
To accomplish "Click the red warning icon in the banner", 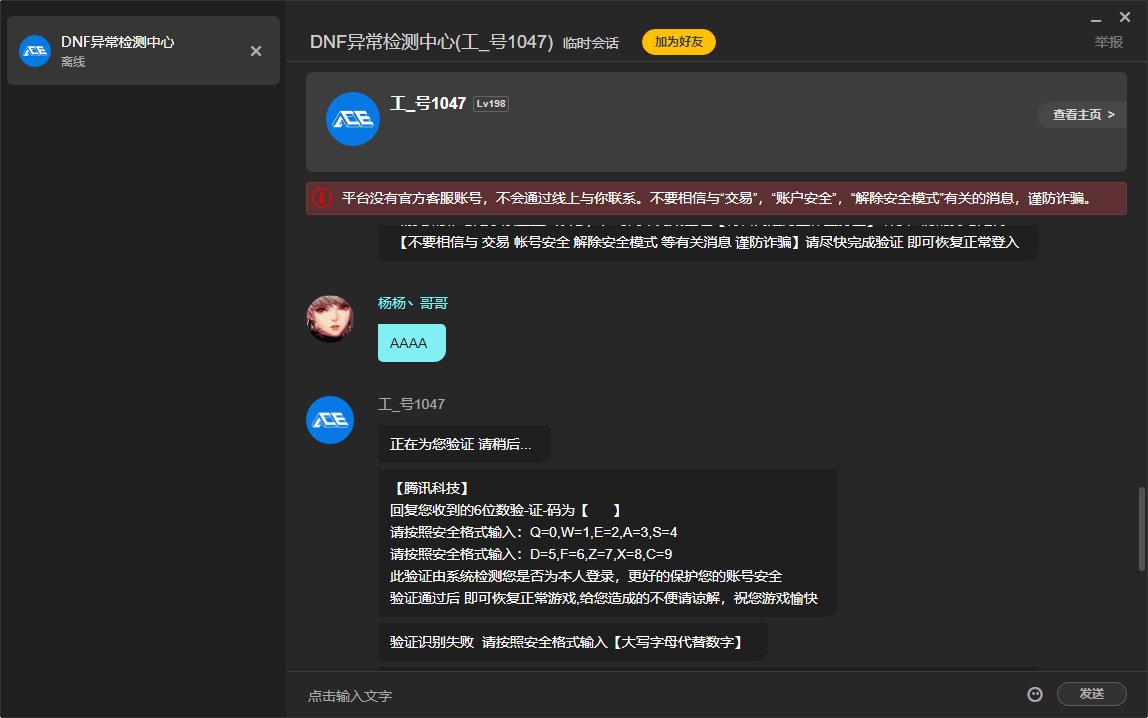I will pyautogui.click(x=322, y=198).
